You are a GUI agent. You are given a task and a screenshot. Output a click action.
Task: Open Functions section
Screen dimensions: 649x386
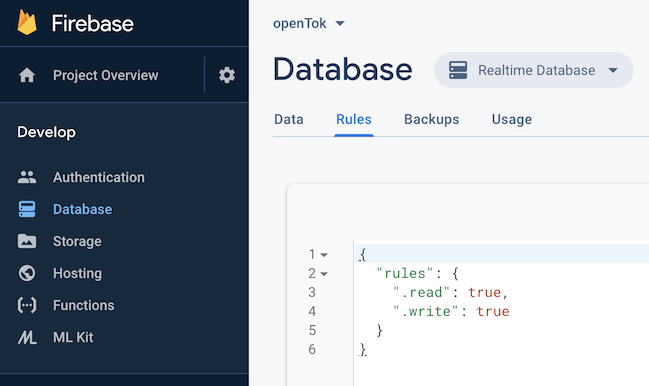click(84, 305)
